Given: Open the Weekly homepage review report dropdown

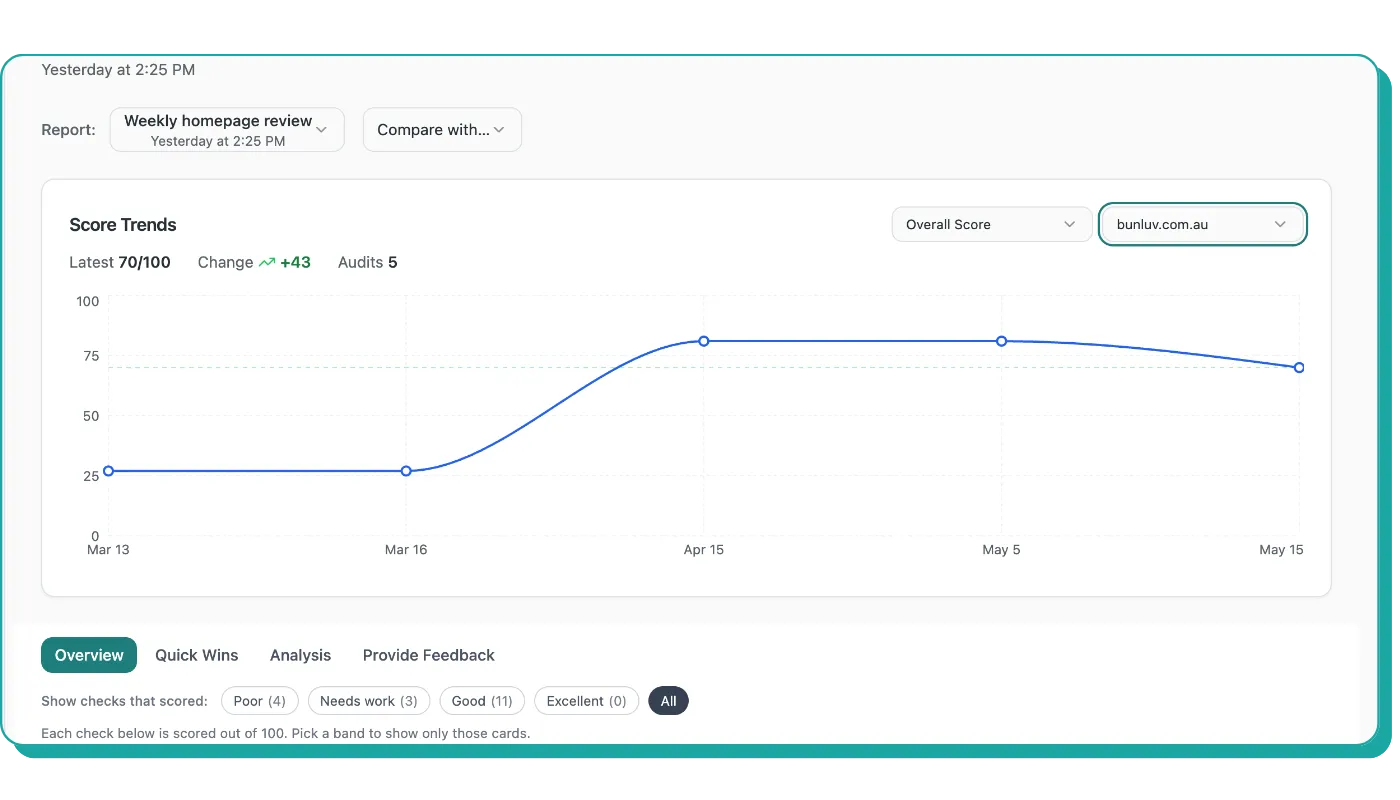Looking at the screenshot, I should tap(227, 130).
